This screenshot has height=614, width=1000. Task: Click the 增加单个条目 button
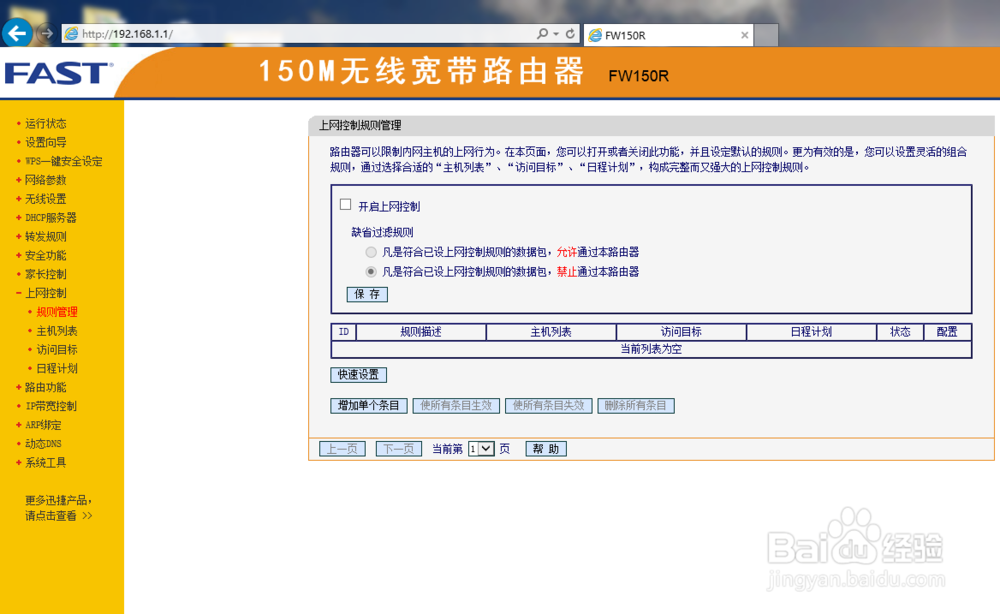369,404
